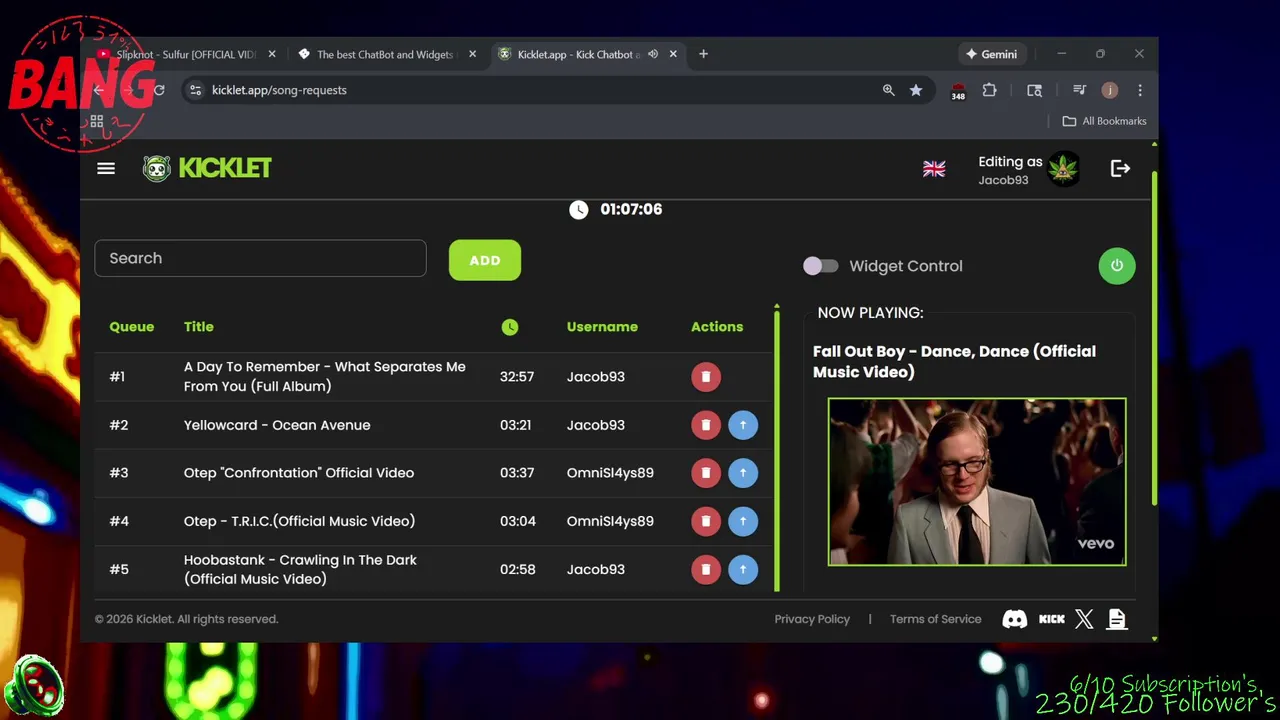Move Yellowcard - Ocean Avenue up
Screen dimensions: 1280x720
click(743, 425)
